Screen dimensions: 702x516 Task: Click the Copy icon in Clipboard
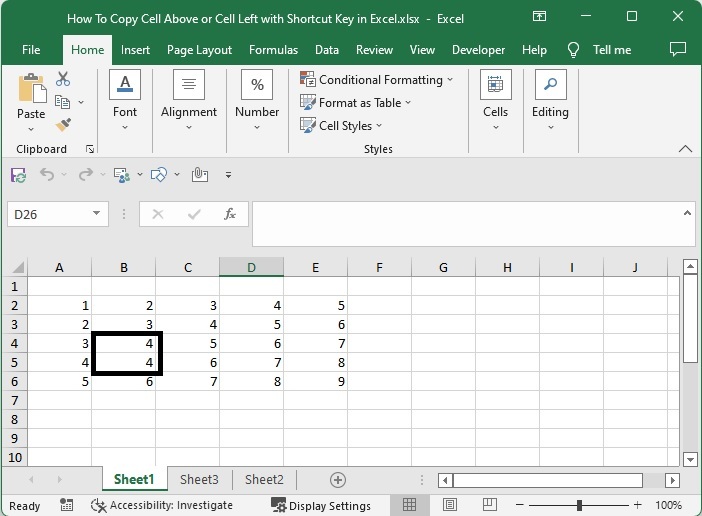point(63,102)
